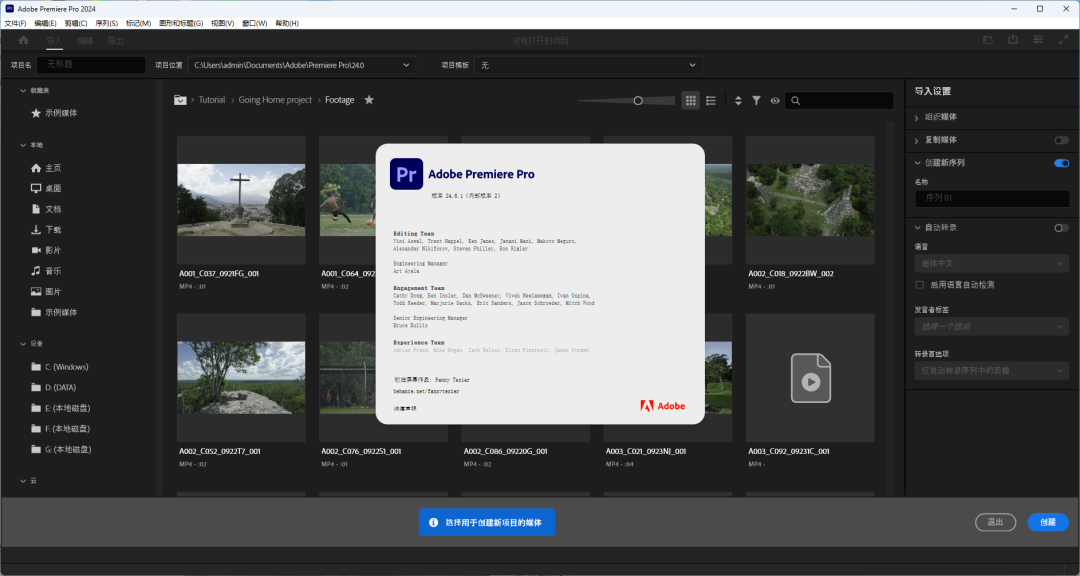Adjust thumbnail size slider handle

click(x=638, y=101)
